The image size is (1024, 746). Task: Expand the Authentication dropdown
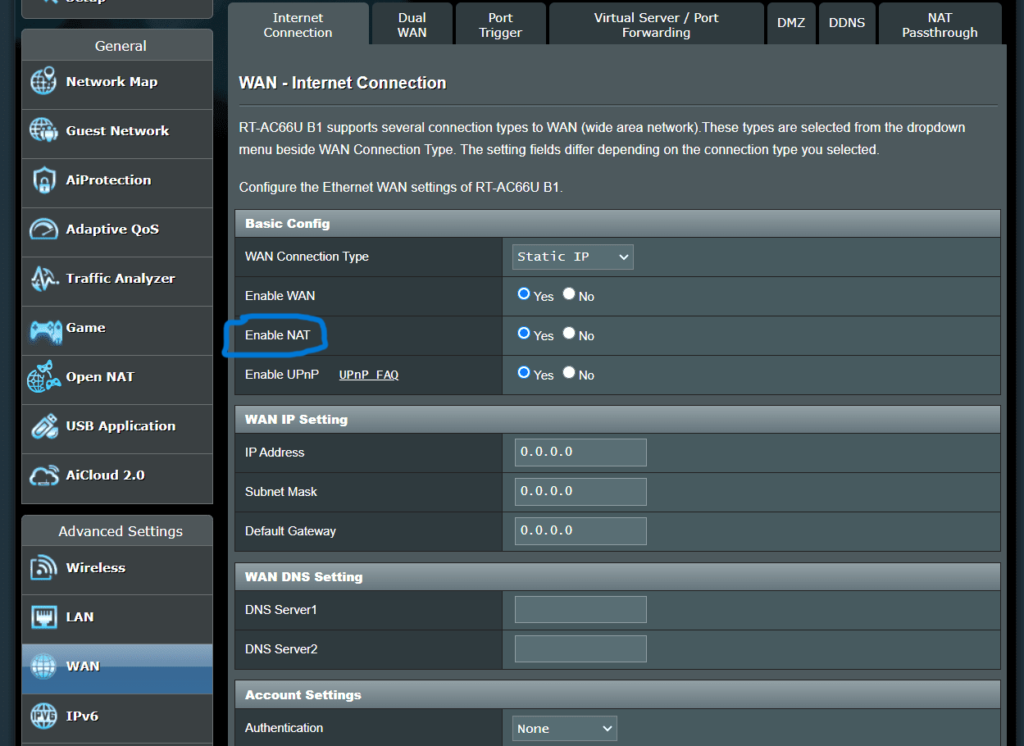point(565,729)
